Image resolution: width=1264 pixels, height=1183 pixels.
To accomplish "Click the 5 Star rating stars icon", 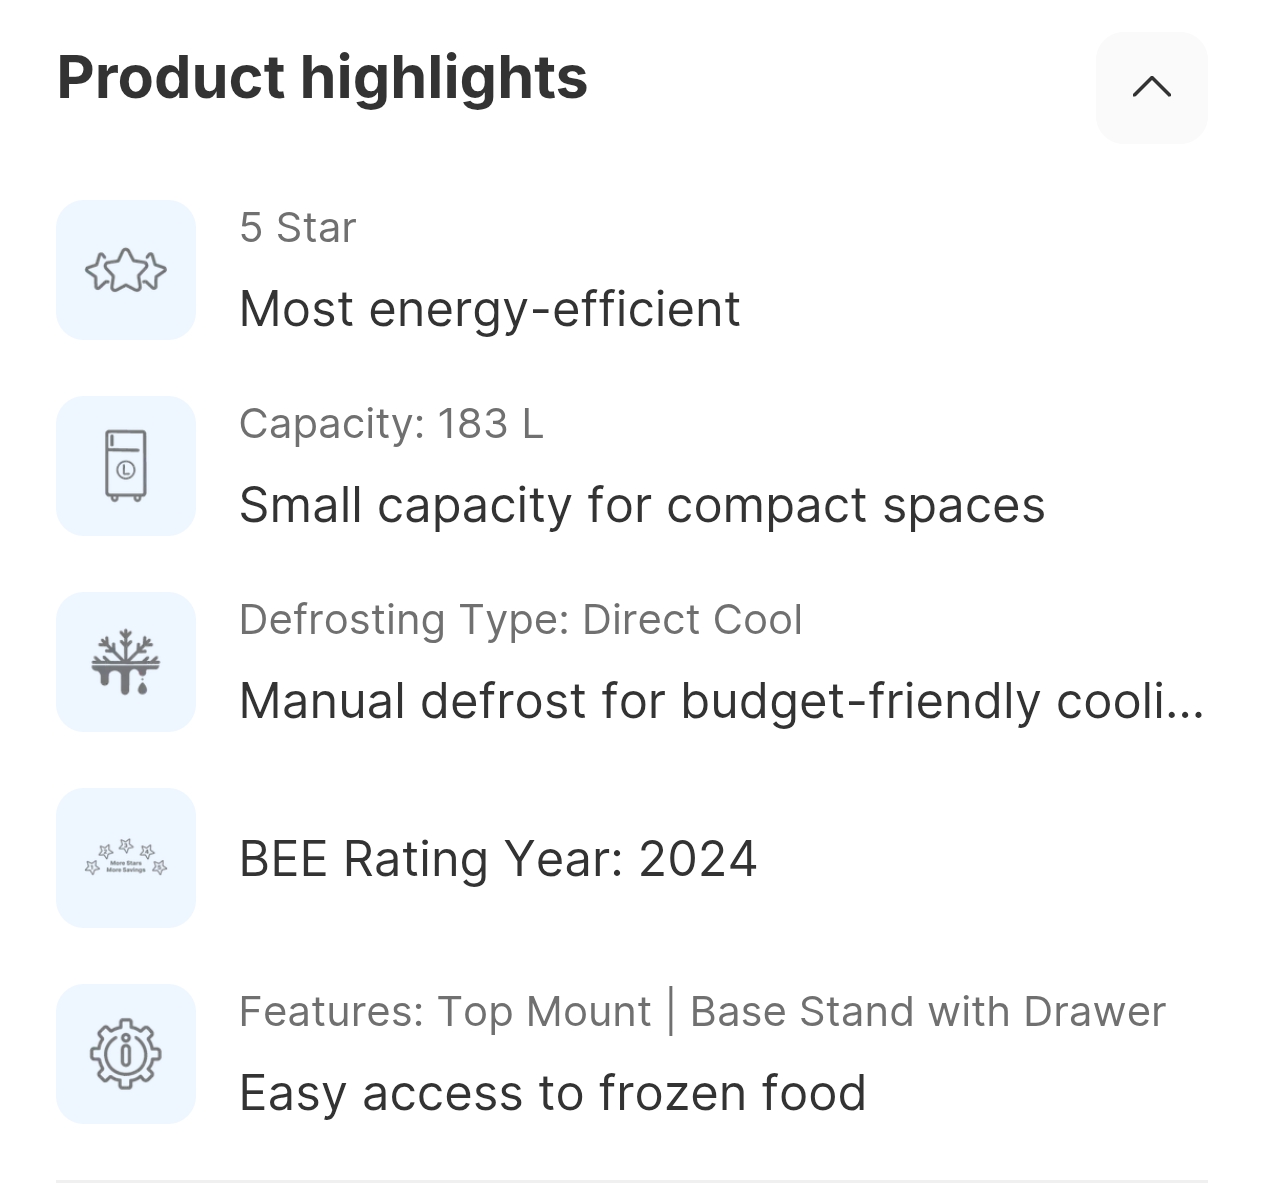I will coord(126,270).
